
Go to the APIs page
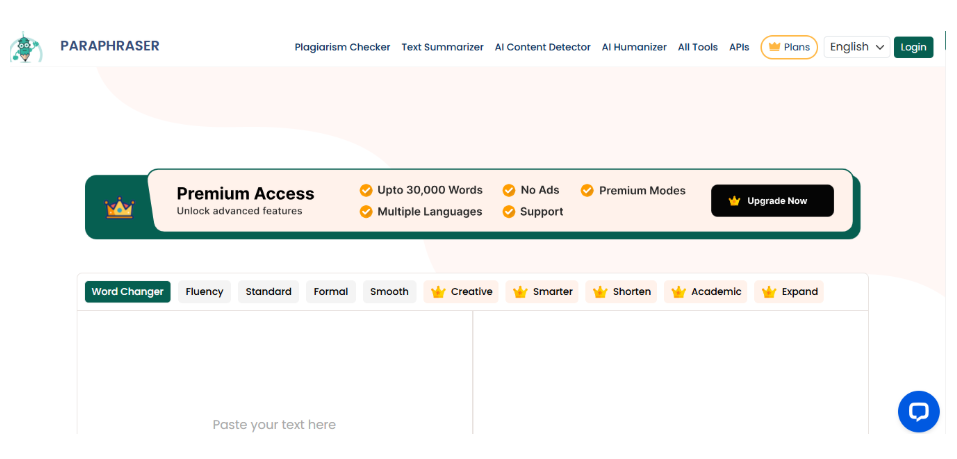(739, 47)
